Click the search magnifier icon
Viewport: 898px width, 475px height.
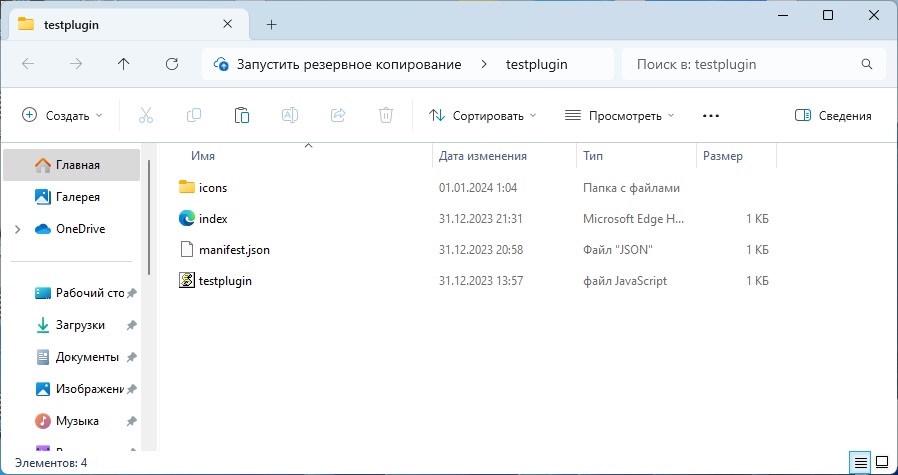click(x=867, y=64)
